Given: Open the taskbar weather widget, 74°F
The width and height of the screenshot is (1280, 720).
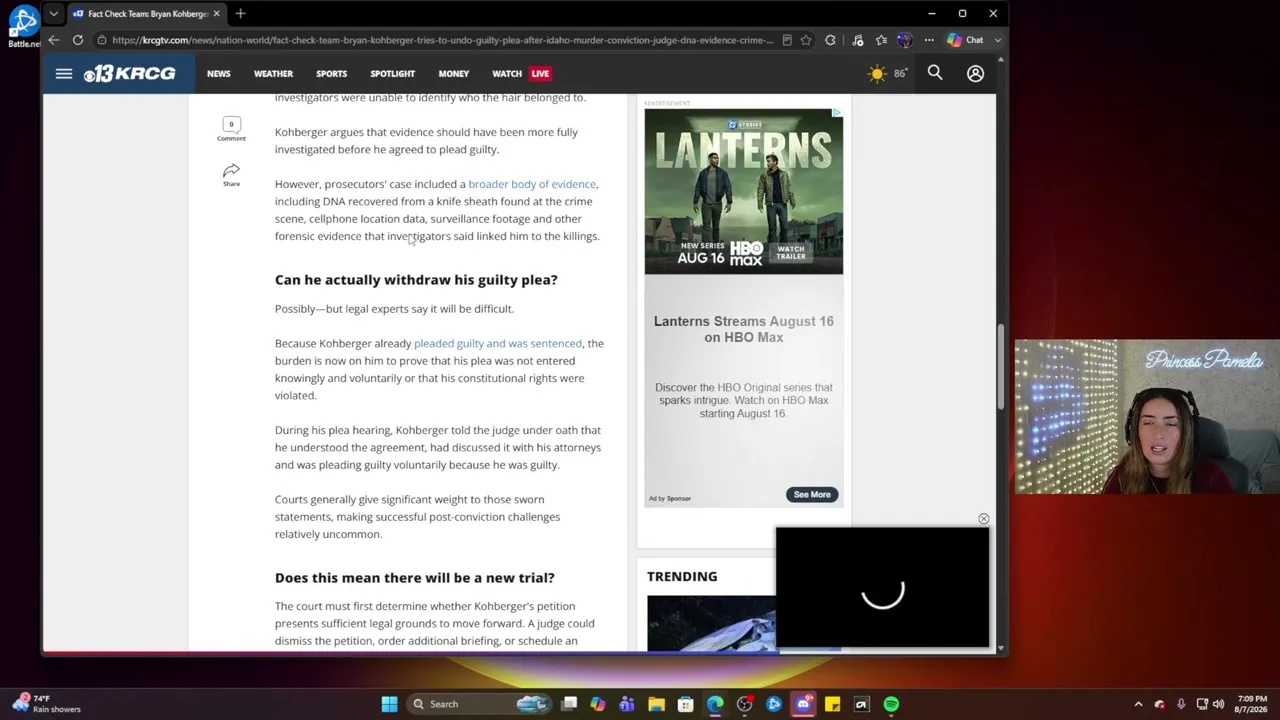Looking at the screenshot, I should coord(45,704).
